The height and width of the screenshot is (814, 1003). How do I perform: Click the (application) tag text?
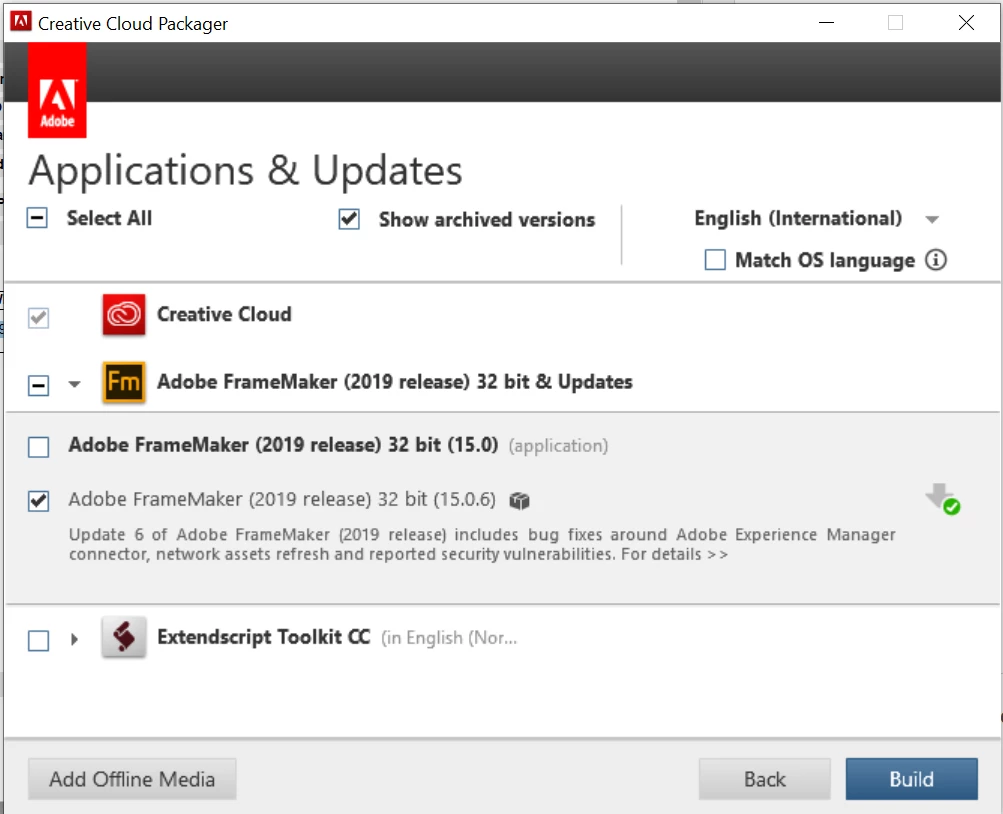pyautogui.click(x=558, y=446)
